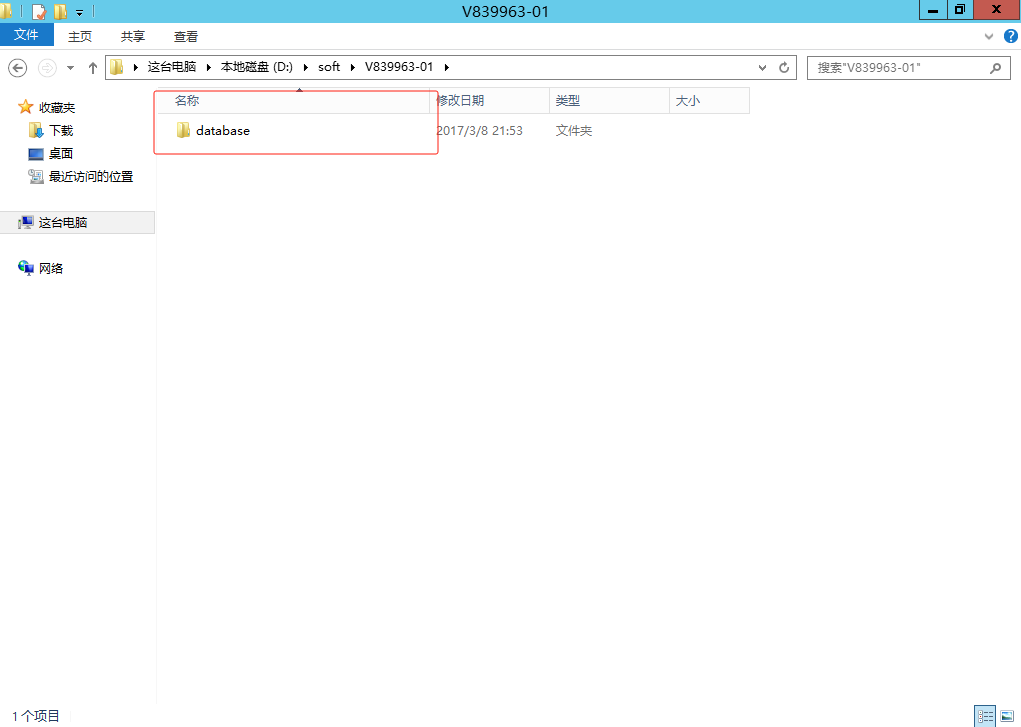This screenshot has width=1021, height=727.
Task: Switch to the 共享 ribbon tab
Action: coord(133,36)
